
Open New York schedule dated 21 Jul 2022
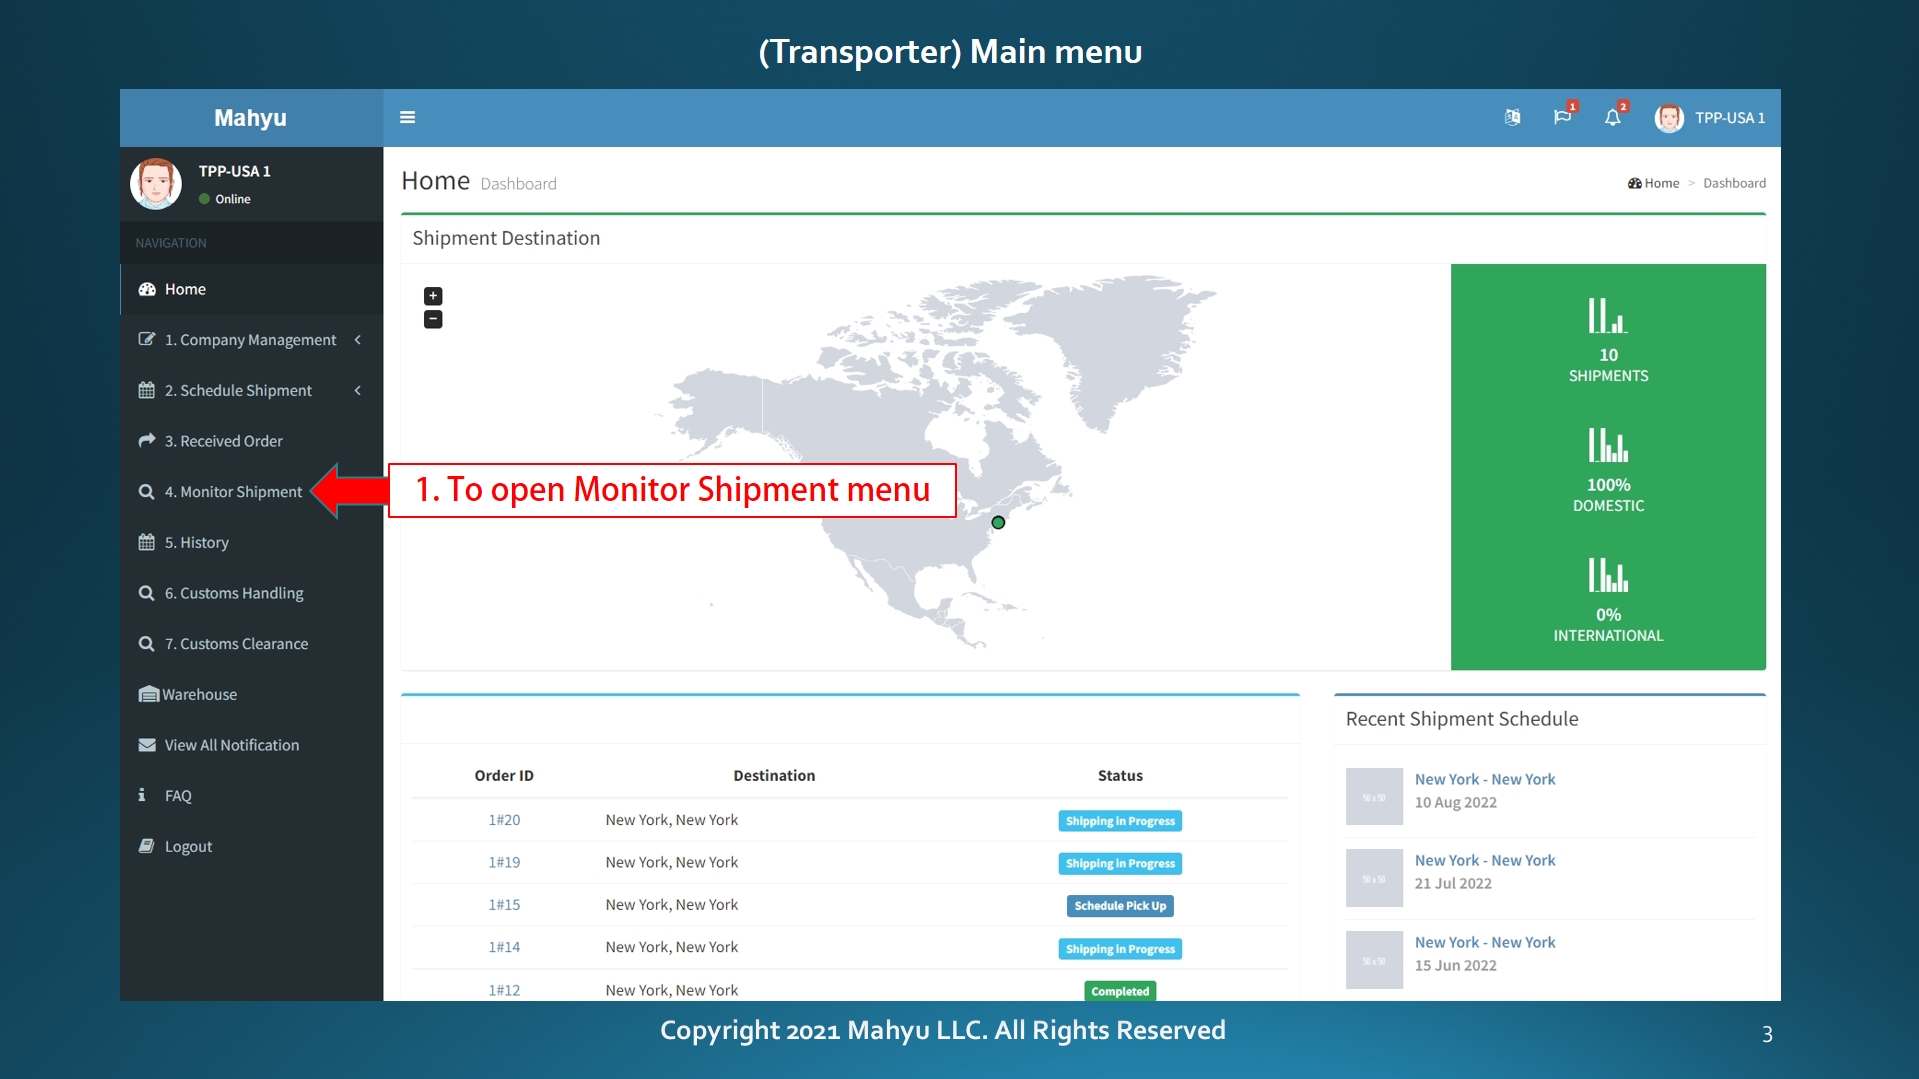(1485, 860)
